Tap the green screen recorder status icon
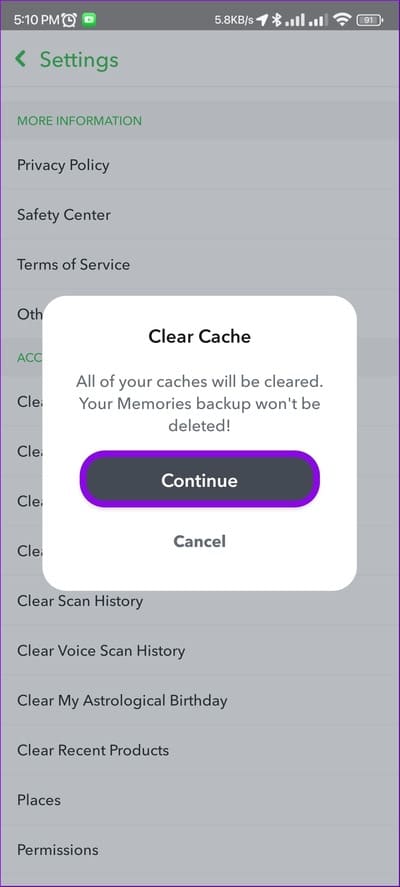The height and width of the screenshot is (887, 400). pos(89,20)
